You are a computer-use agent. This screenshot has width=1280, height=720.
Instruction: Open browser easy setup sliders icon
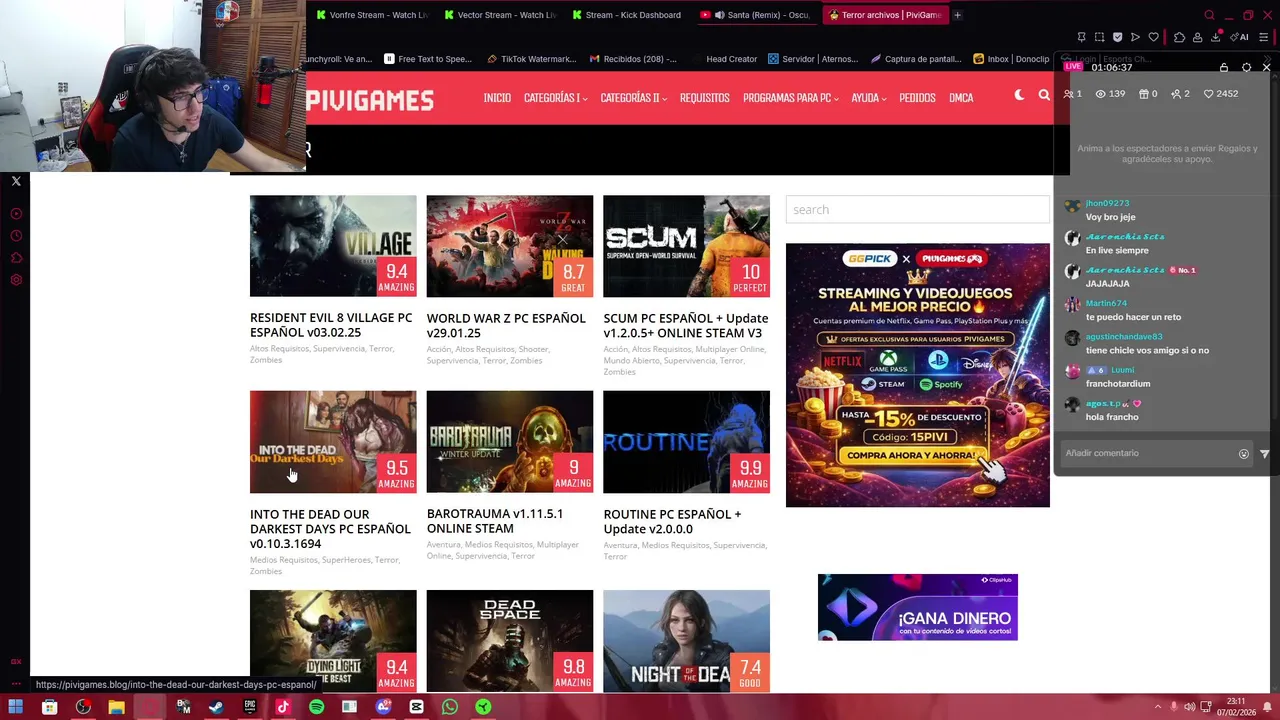tap(1263, 37)
